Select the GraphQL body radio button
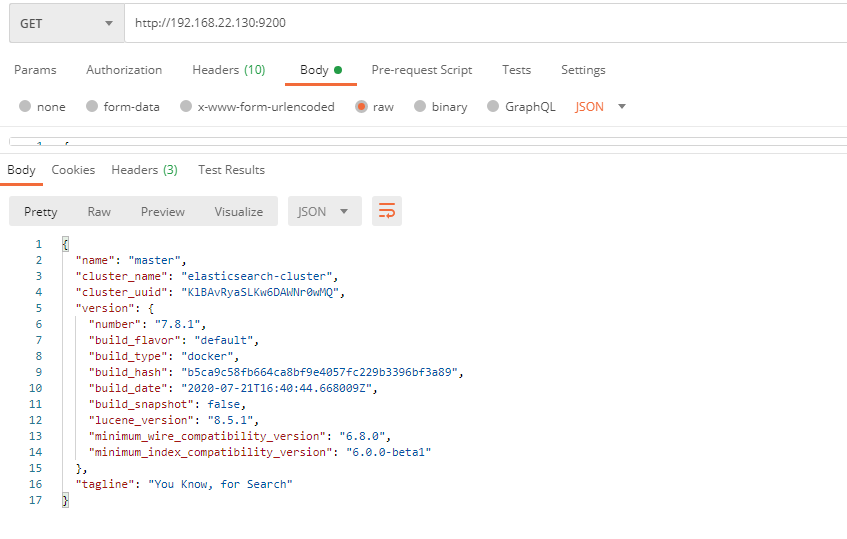Viewport: 847px width, 539px height. [x=493, y=106]
